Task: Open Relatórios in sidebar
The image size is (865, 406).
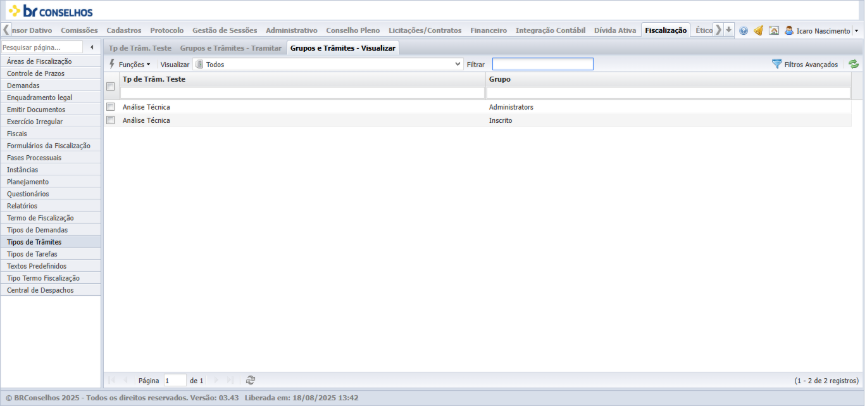Action: pyautogui.click(x=51, y=206)
